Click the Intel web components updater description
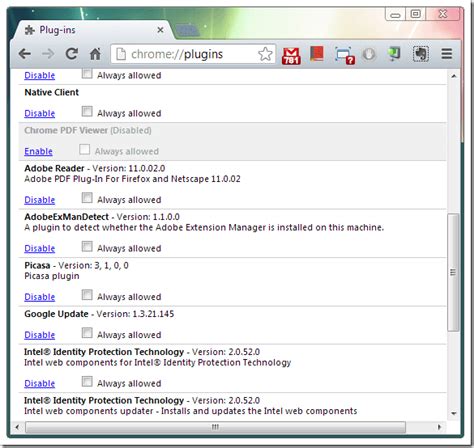 point(191,411)
